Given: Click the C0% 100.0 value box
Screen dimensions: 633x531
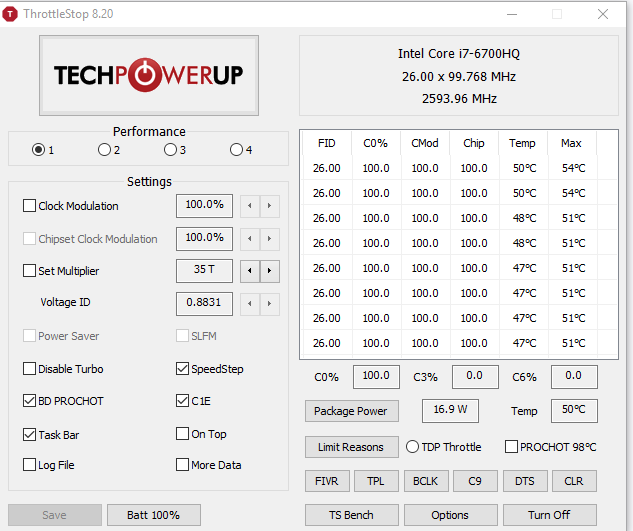Looking at the screenshot, I should click(x=376, y=377).
